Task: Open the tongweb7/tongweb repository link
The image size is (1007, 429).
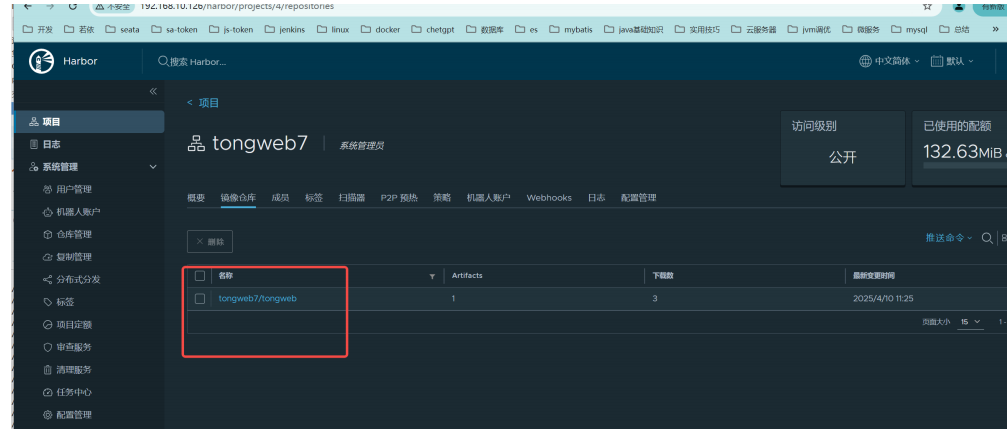Action: pos(258,299)
